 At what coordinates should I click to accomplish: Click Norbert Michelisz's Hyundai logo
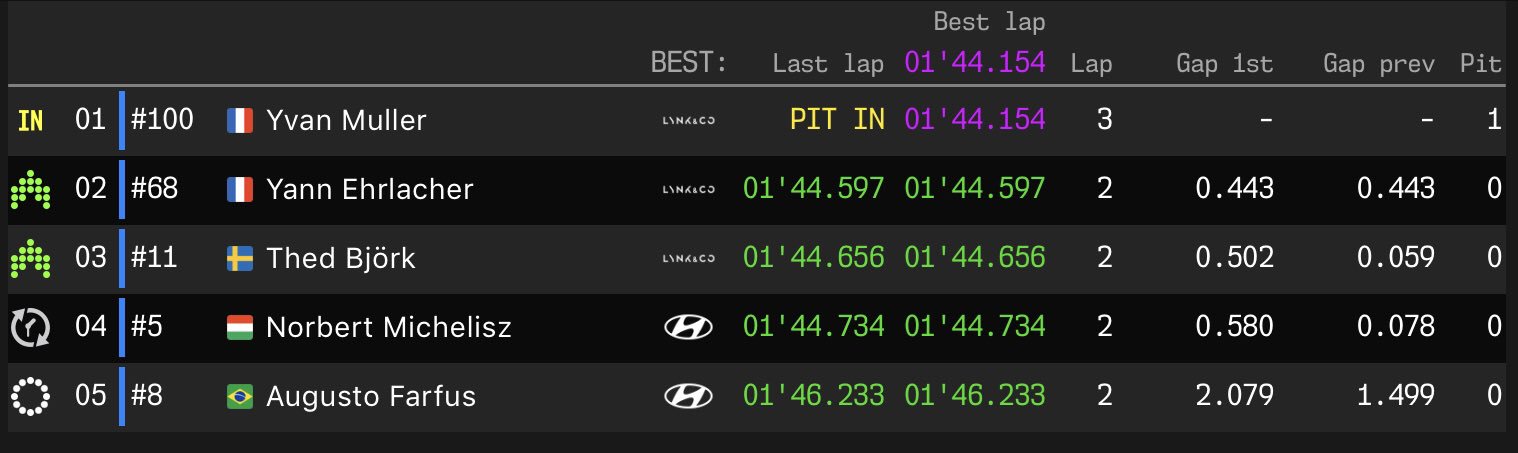pyautogui.click(x=689, y=327)
